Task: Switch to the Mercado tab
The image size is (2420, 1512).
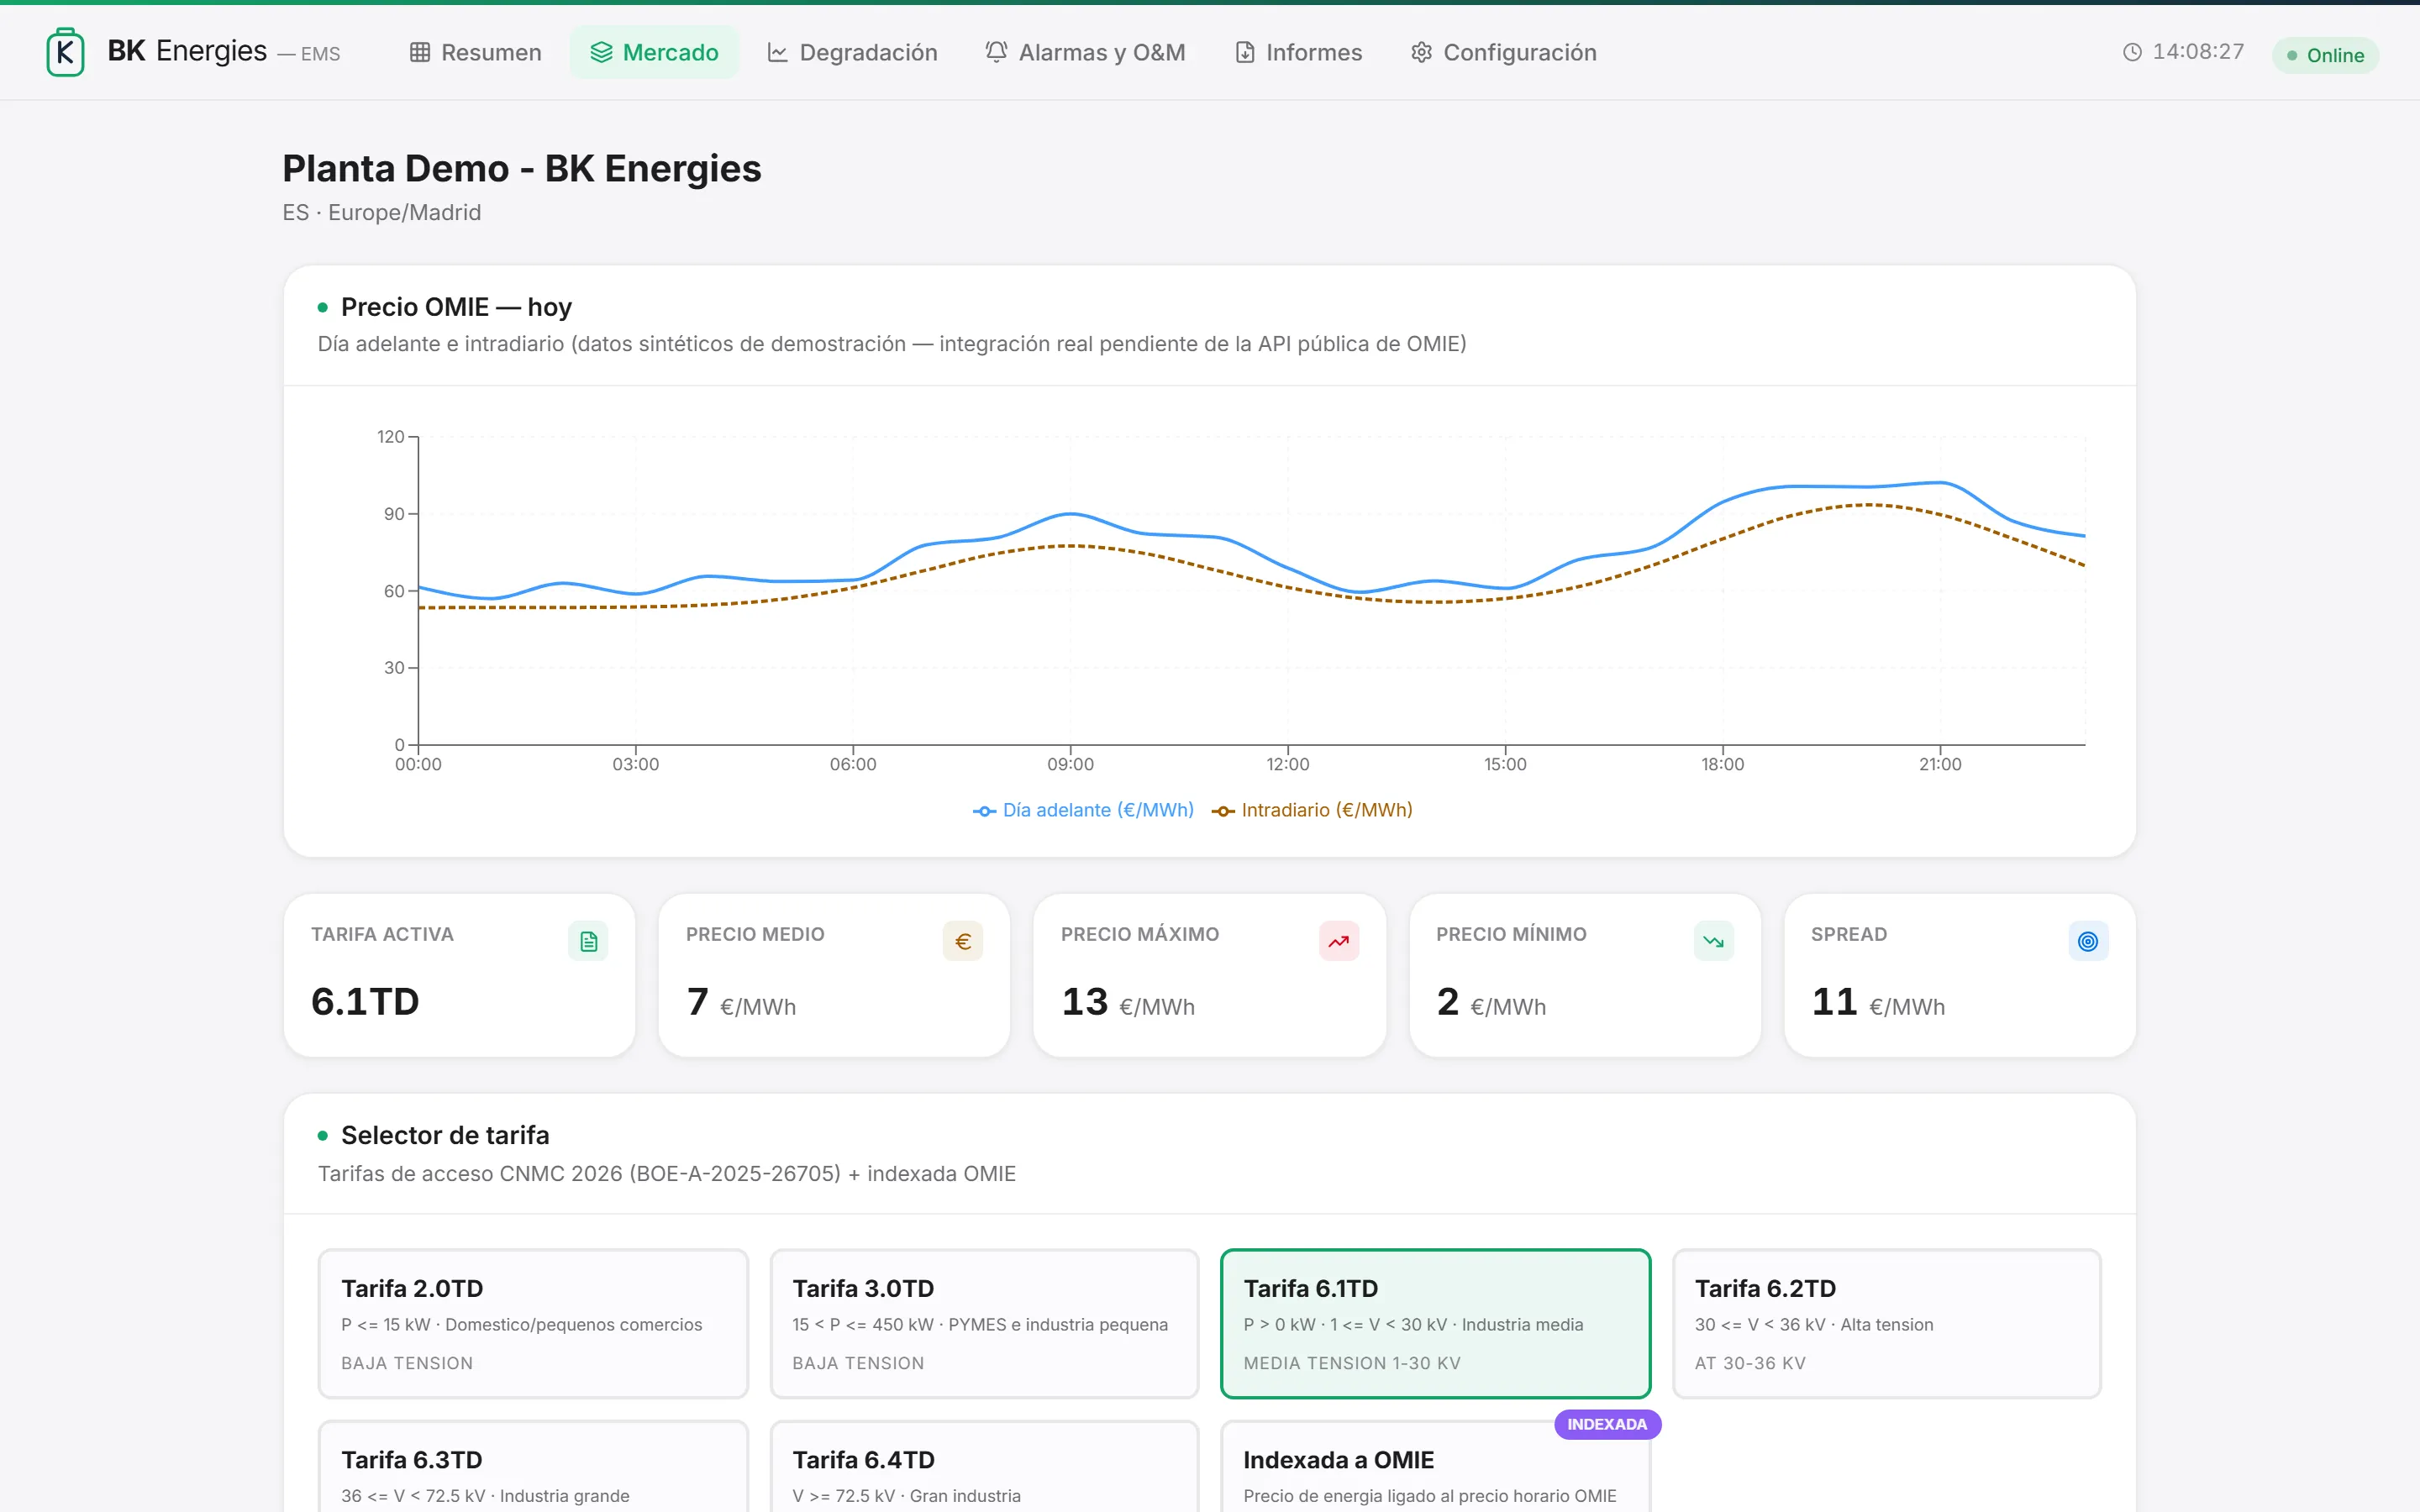Action: pyautogui.click(x=654, y=52)
